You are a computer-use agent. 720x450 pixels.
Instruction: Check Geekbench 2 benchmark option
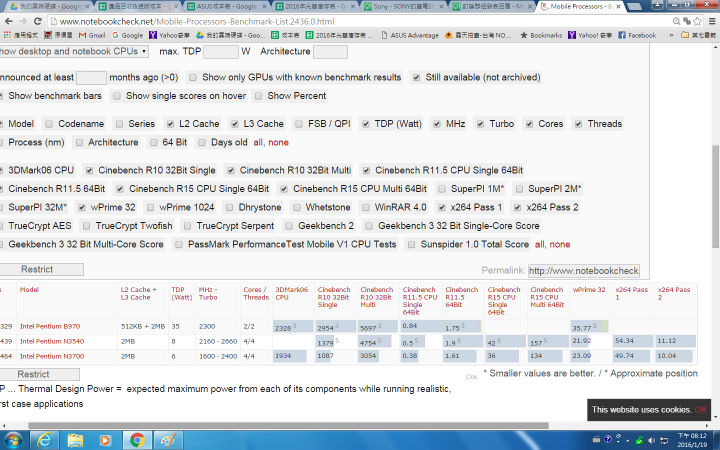289,226
